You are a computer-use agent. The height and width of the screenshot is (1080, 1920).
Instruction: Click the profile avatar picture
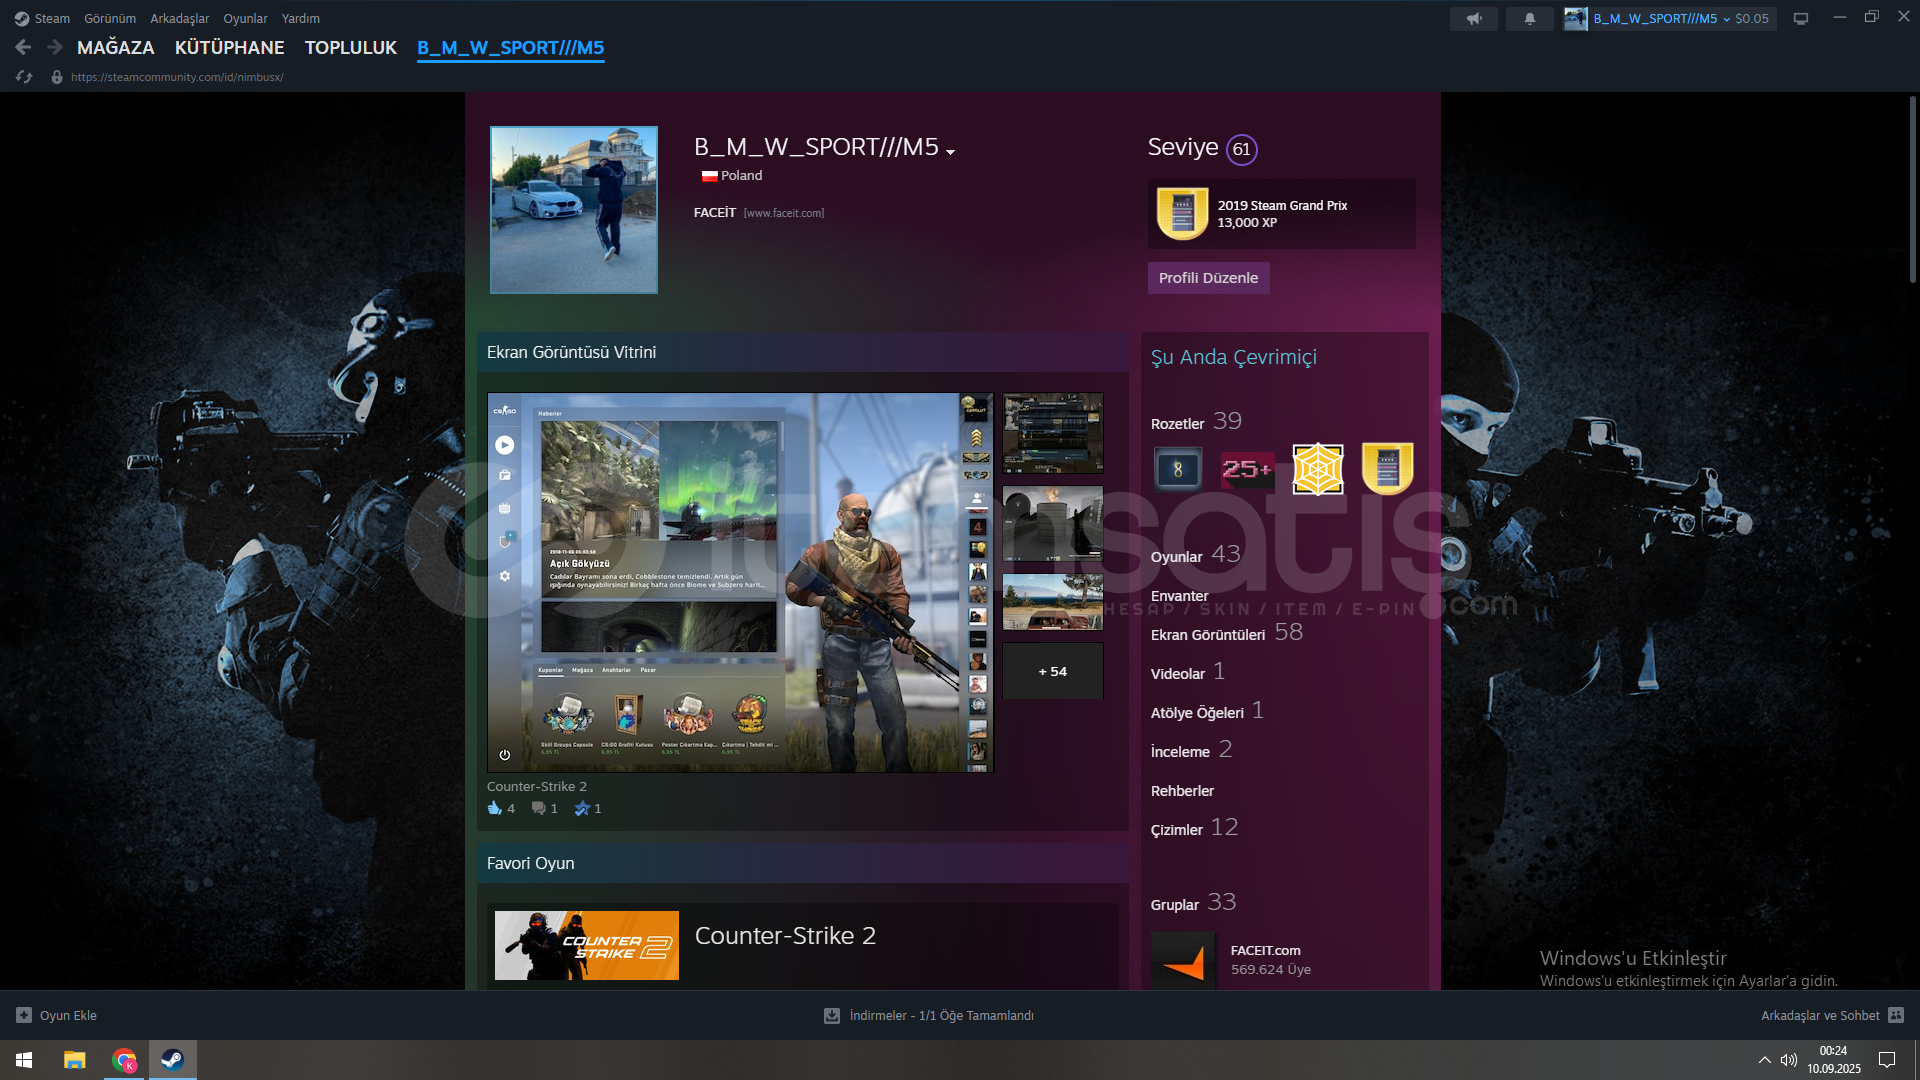(574, 210)
